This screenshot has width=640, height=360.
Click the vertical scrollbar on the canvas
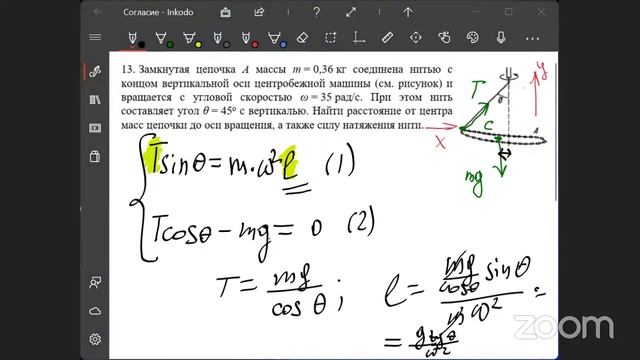556,131
